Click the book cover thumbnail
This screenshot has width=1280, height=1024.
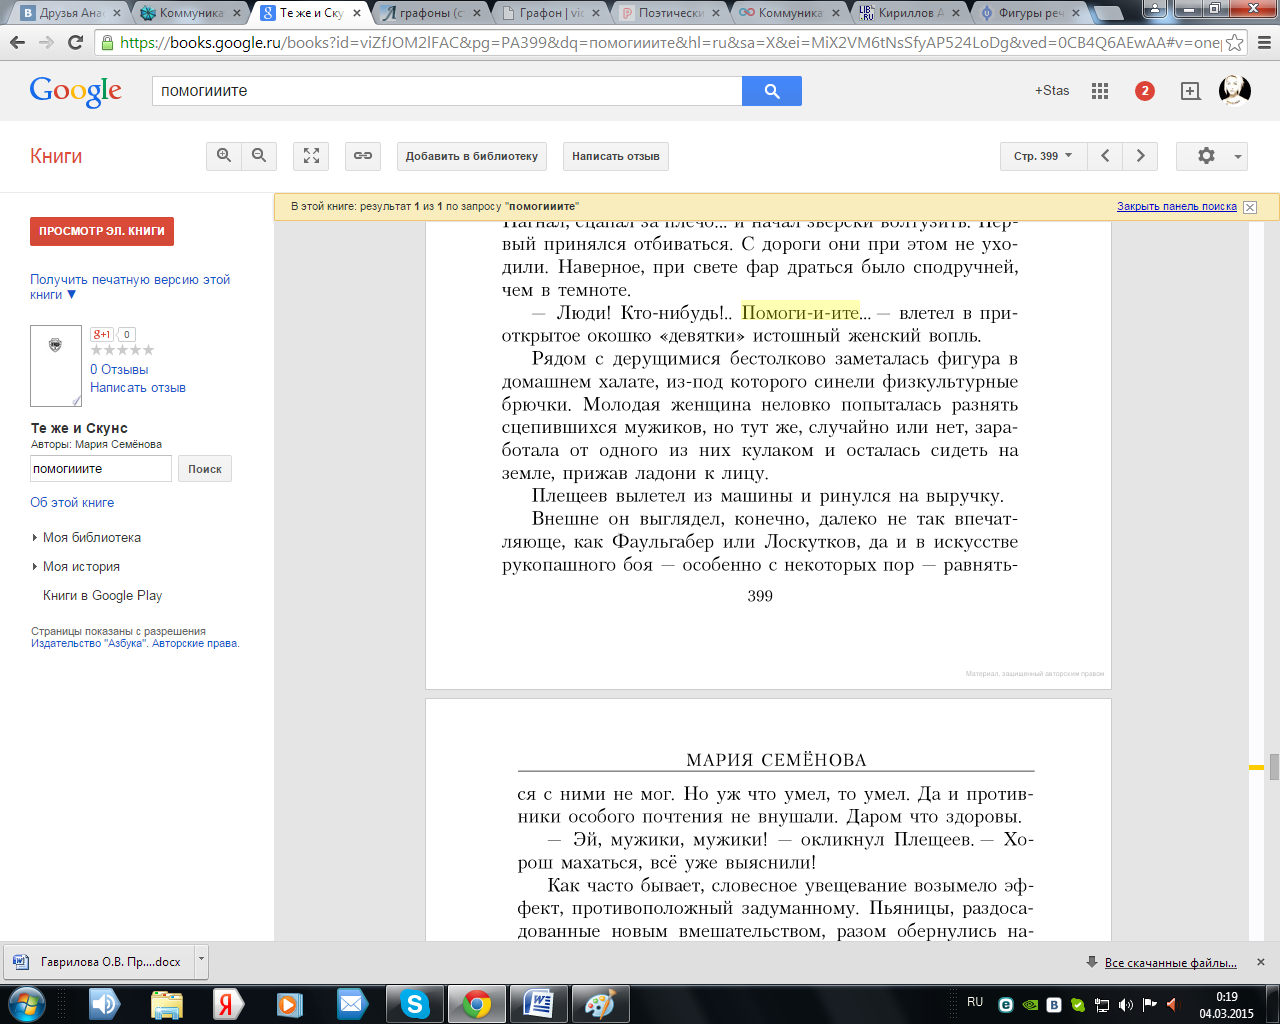(56, 366)
